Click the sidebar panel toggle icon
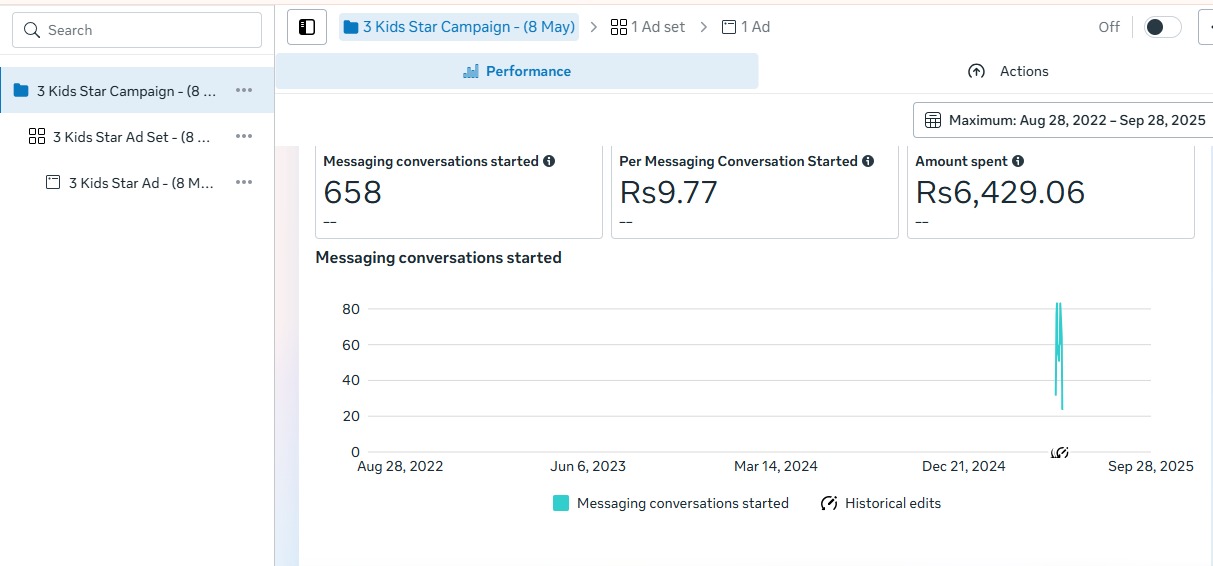Screen dimensions: 1213x566 click(x=307, y=27)
